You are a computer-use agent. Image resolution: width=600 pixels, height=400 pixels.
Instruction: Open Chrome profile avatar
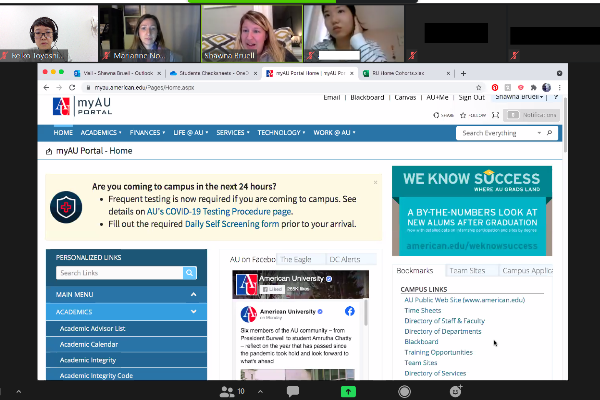[546, 87]
